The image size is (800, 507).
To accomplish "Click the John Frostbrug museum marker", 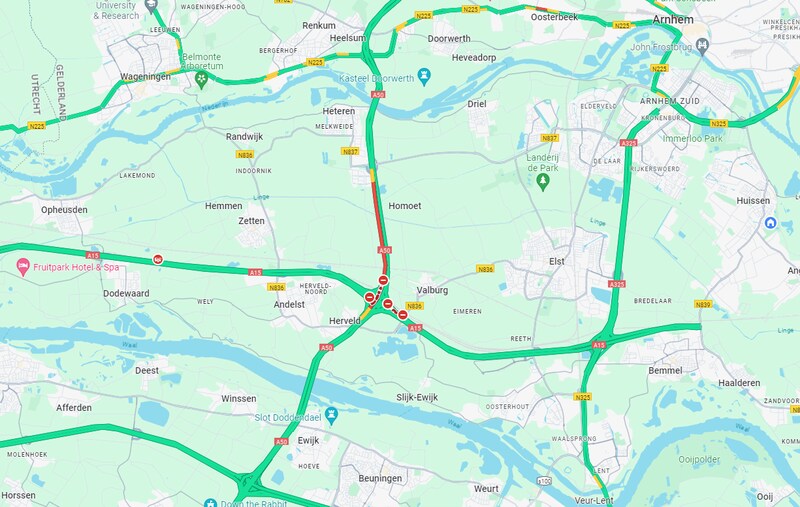I will click(x=703, y=46).
